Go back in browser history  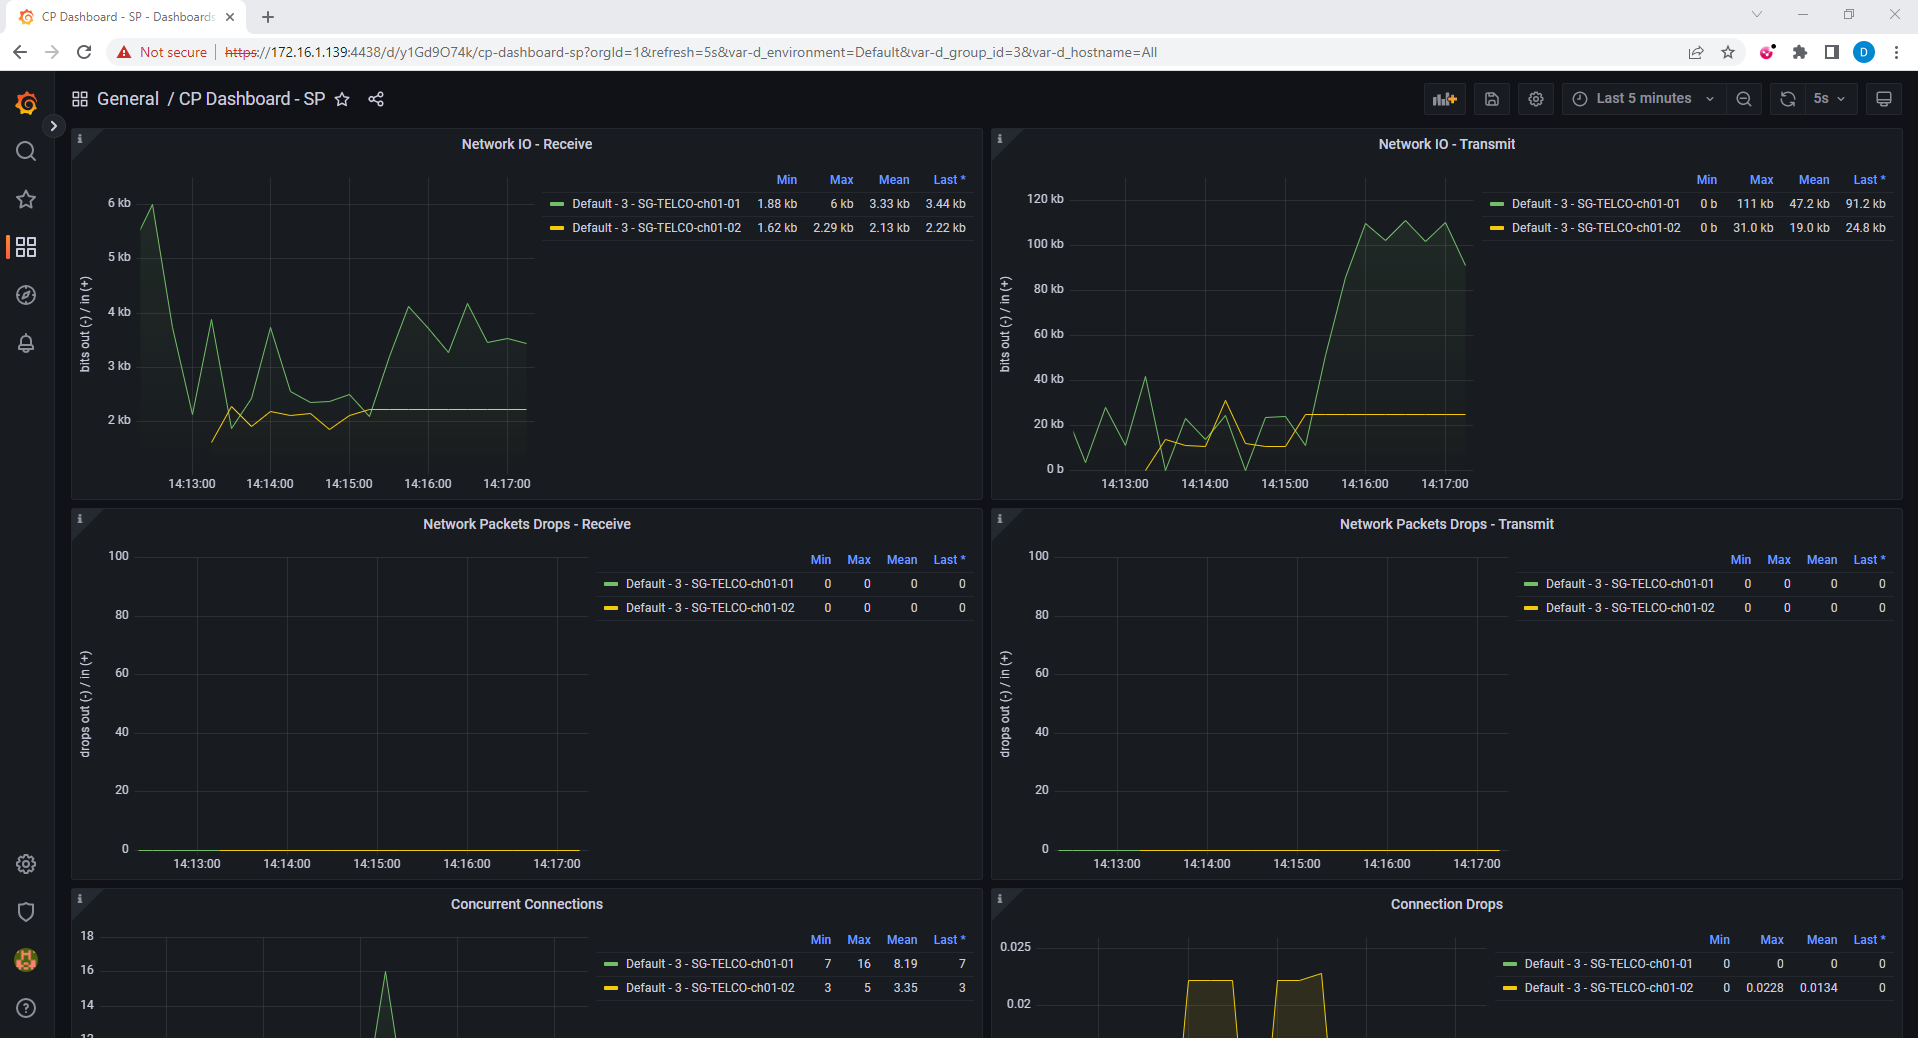pyautogui.click(x=20, y=52)
